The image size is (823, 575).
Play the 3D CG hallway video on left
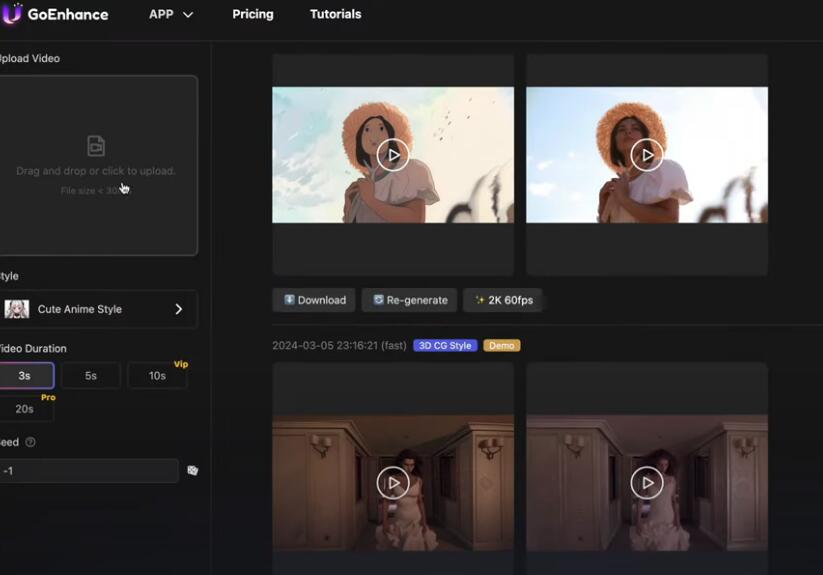[393, 483]
